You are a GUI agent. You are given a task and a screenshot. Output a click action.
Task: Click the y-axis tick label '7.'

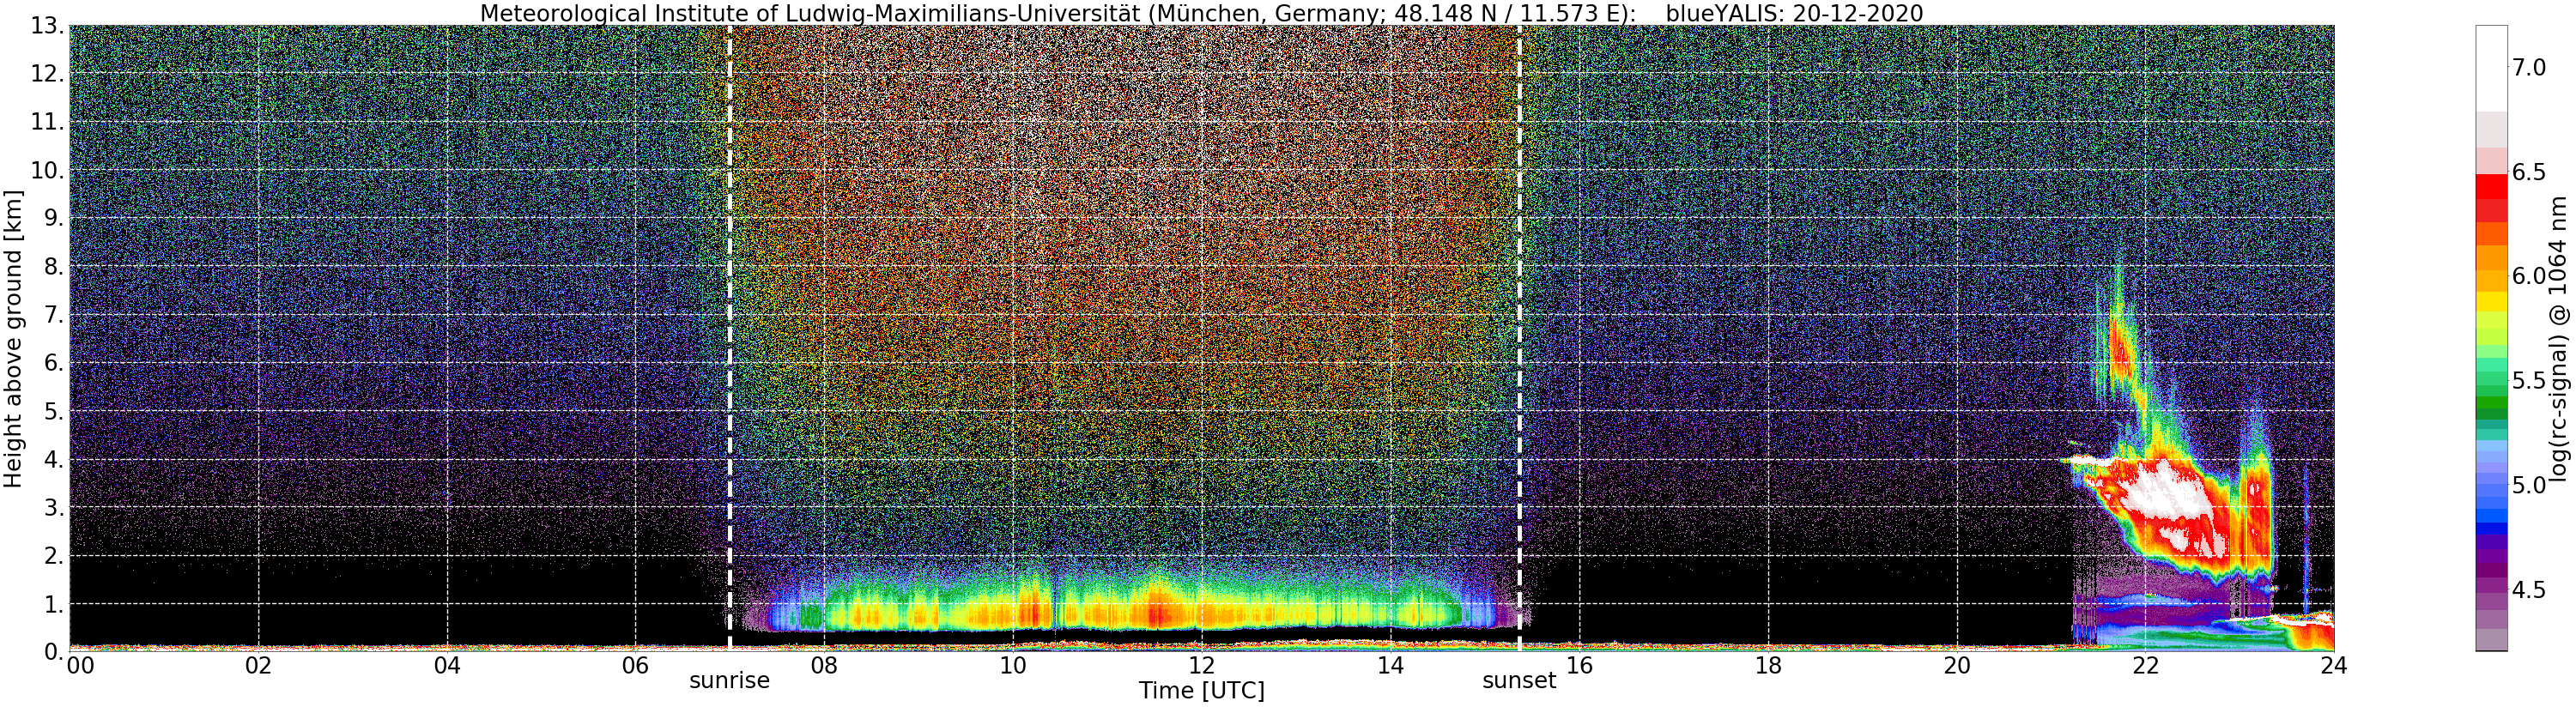(x=54, y=315)
